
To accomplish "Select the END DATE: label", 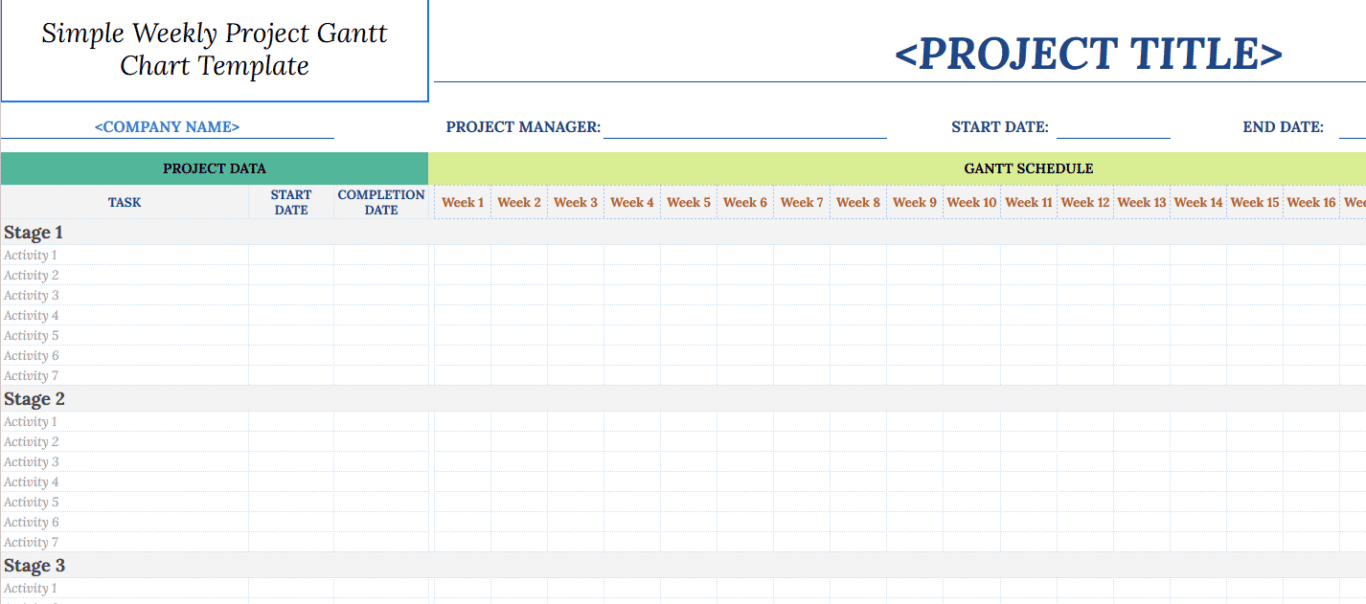I will click(x=1283, y=127).
